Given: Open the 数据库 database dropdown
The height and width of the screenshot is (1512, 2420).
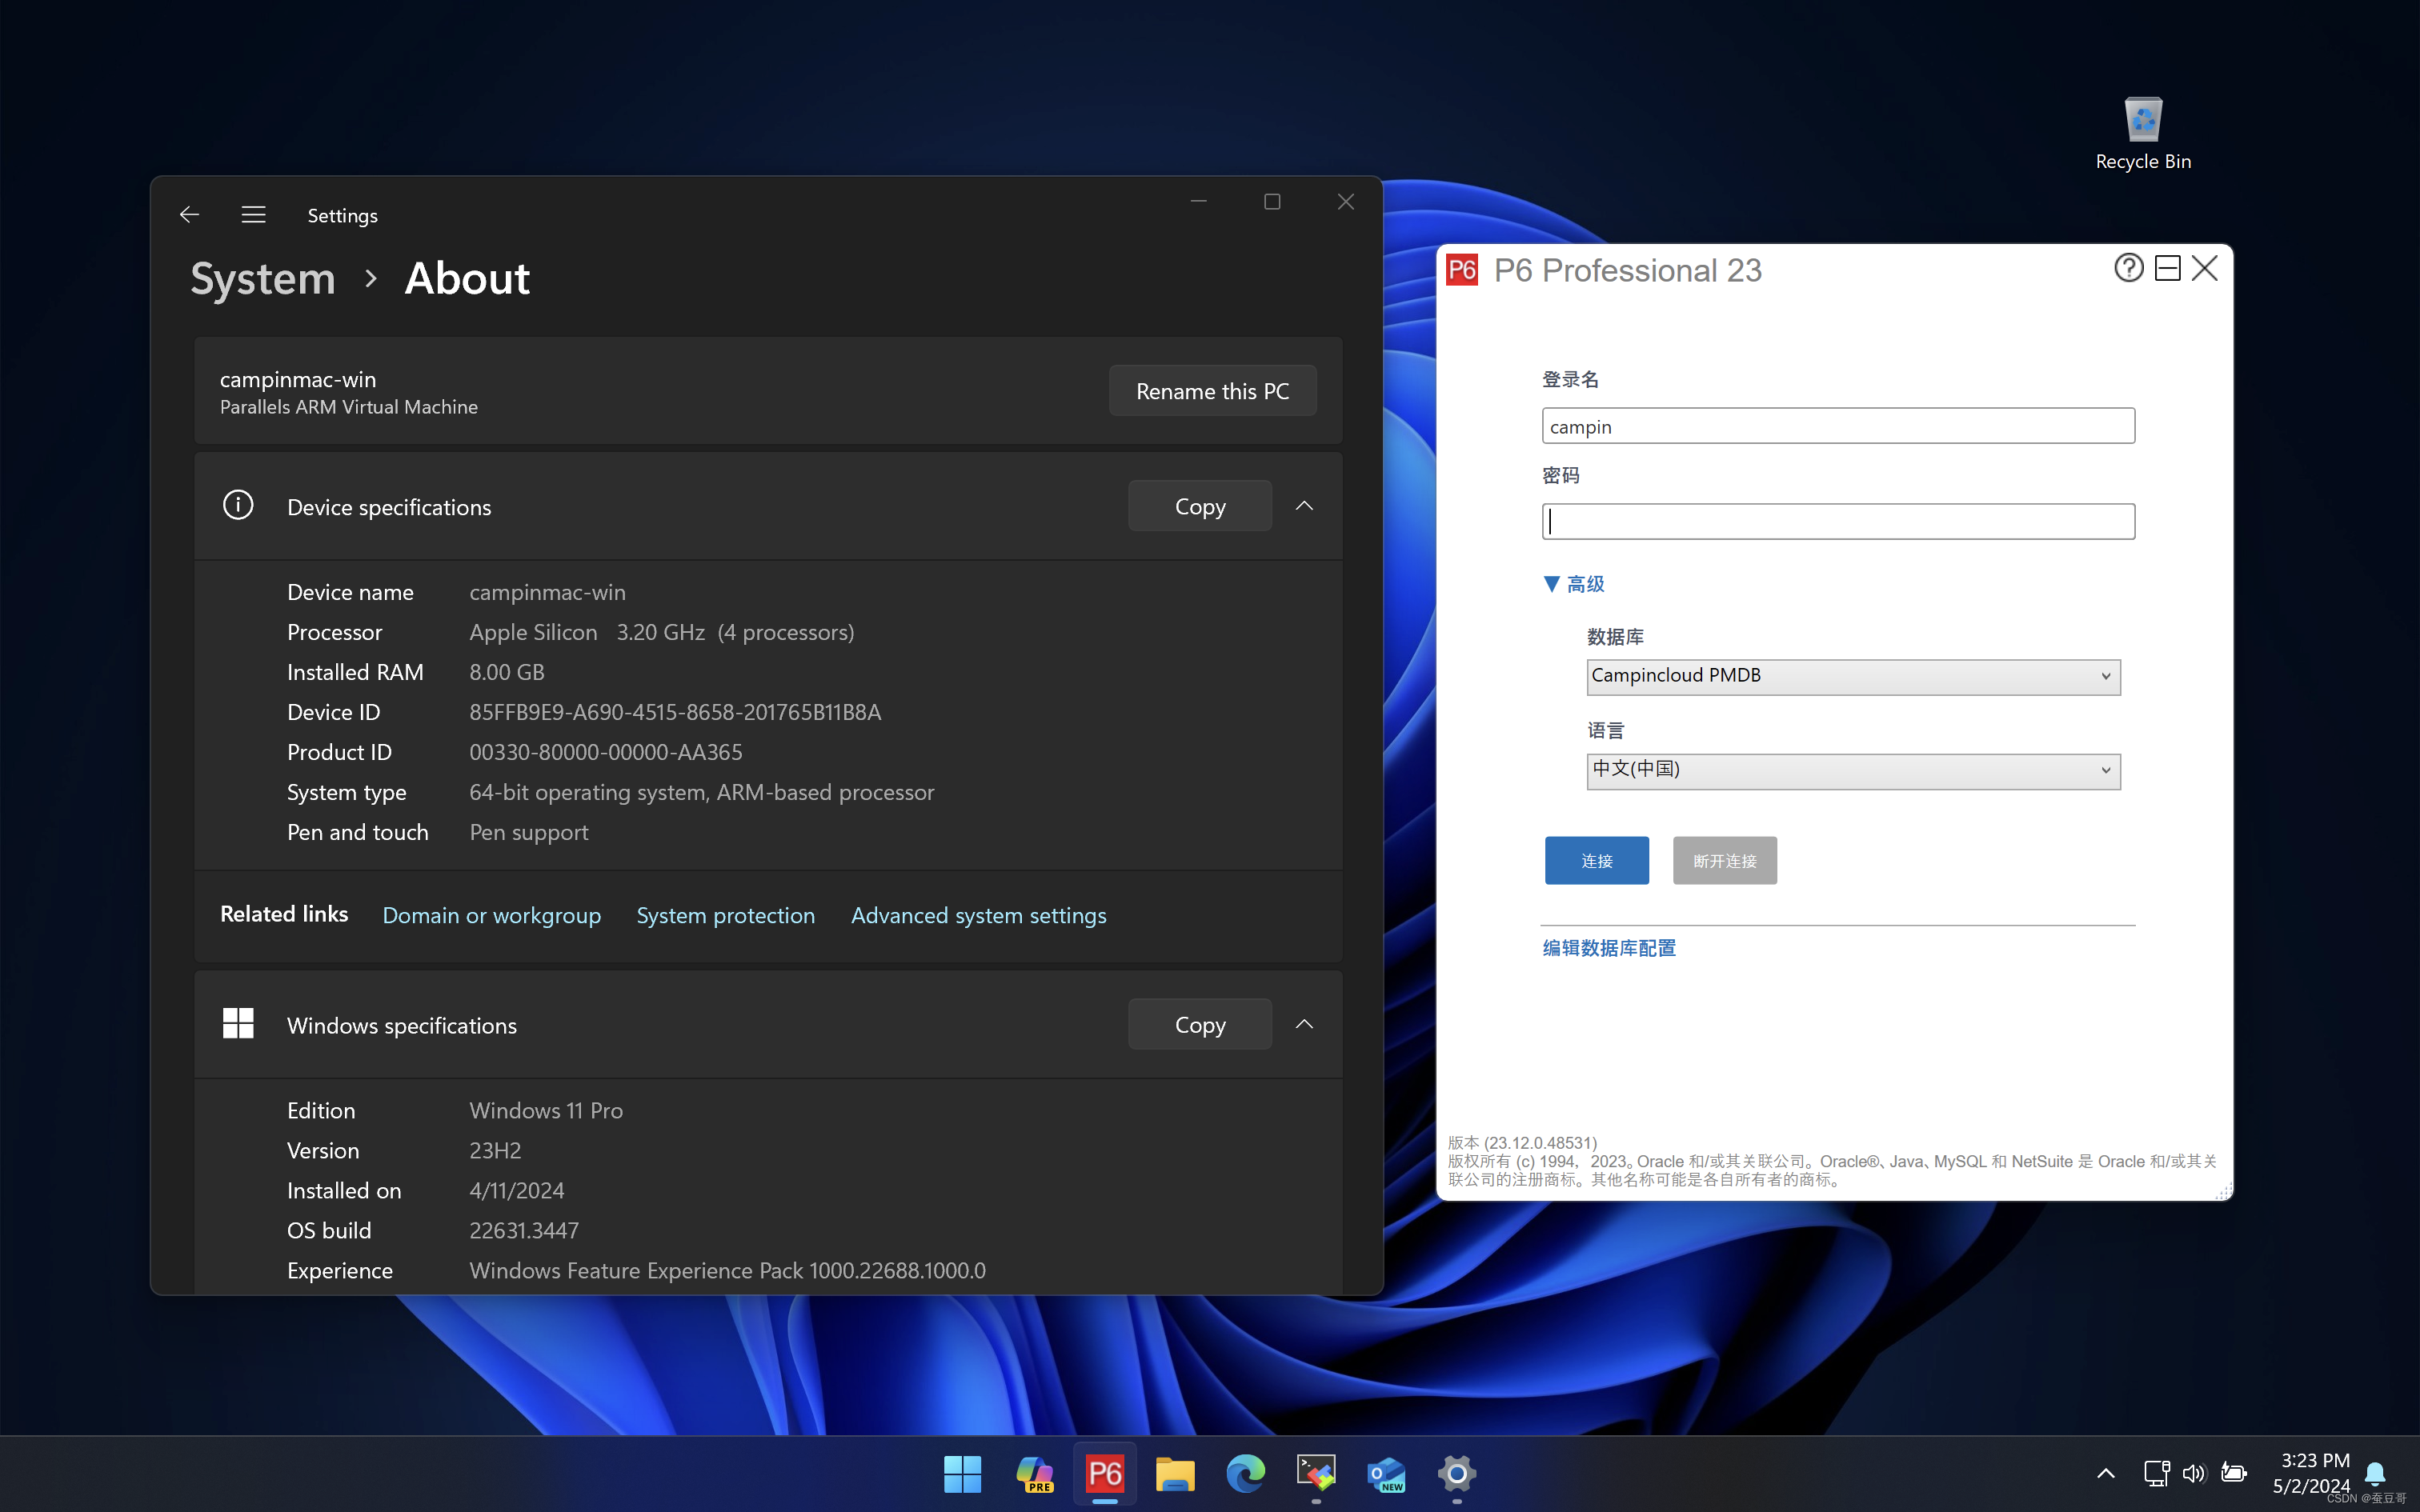Looking at the screenshot, I should tap(1853, 676).
